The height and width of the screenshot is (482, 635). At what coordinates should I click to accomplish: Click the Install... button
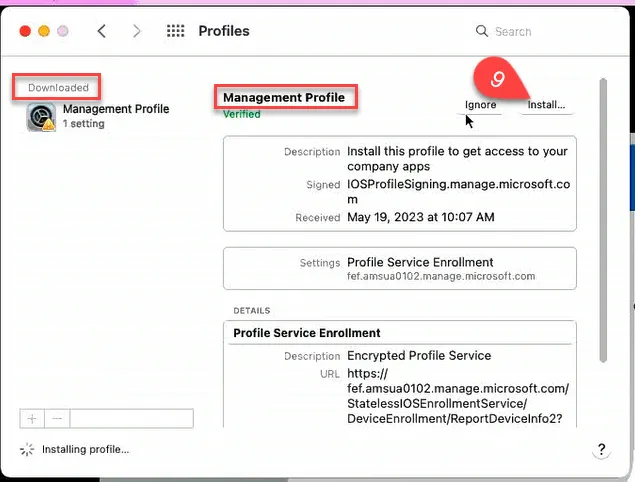pos(546,105)
